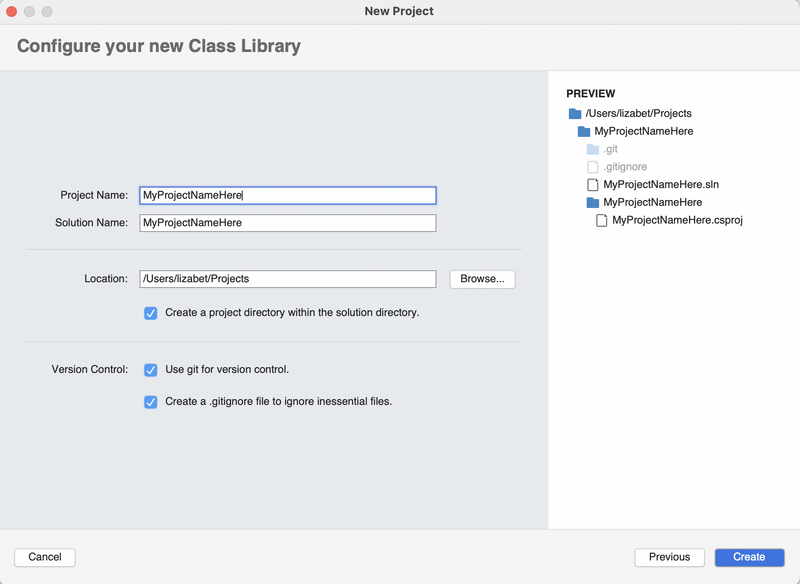Toggle 'Create a project directory within the solution directory' checkbox

click(x=151, y=313)
